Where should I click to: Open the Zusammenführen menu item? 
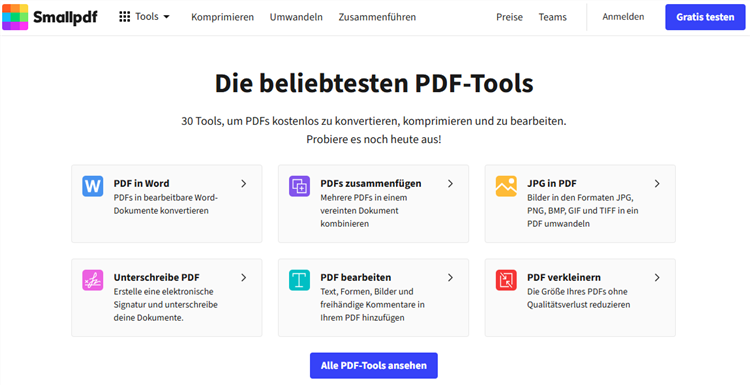[377, 17]
